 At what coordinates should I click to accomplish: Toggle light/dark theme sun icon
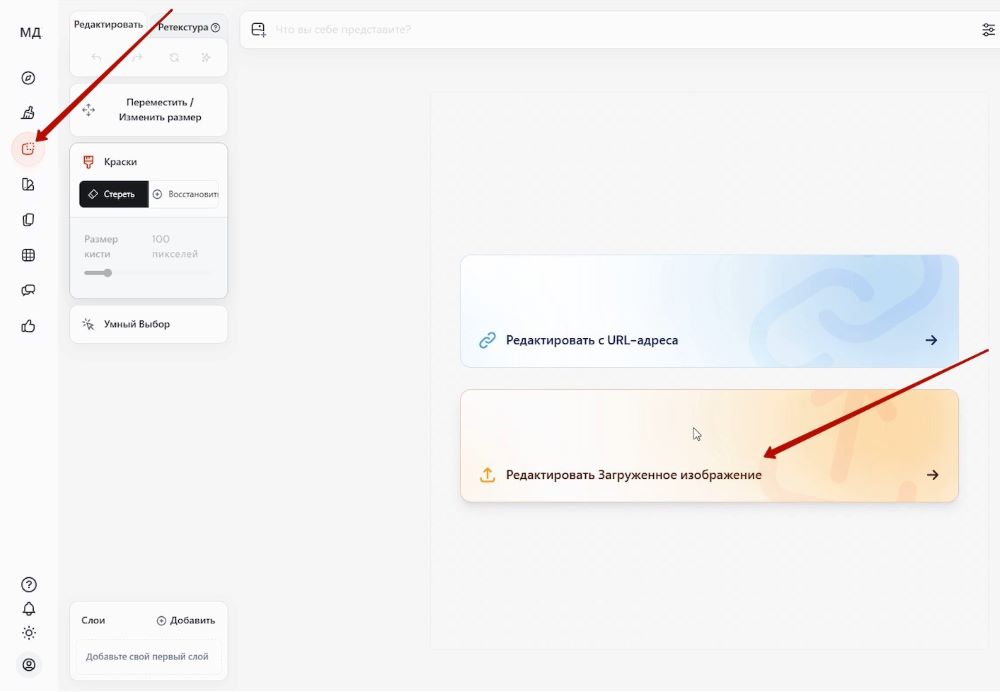click(29, 632)
